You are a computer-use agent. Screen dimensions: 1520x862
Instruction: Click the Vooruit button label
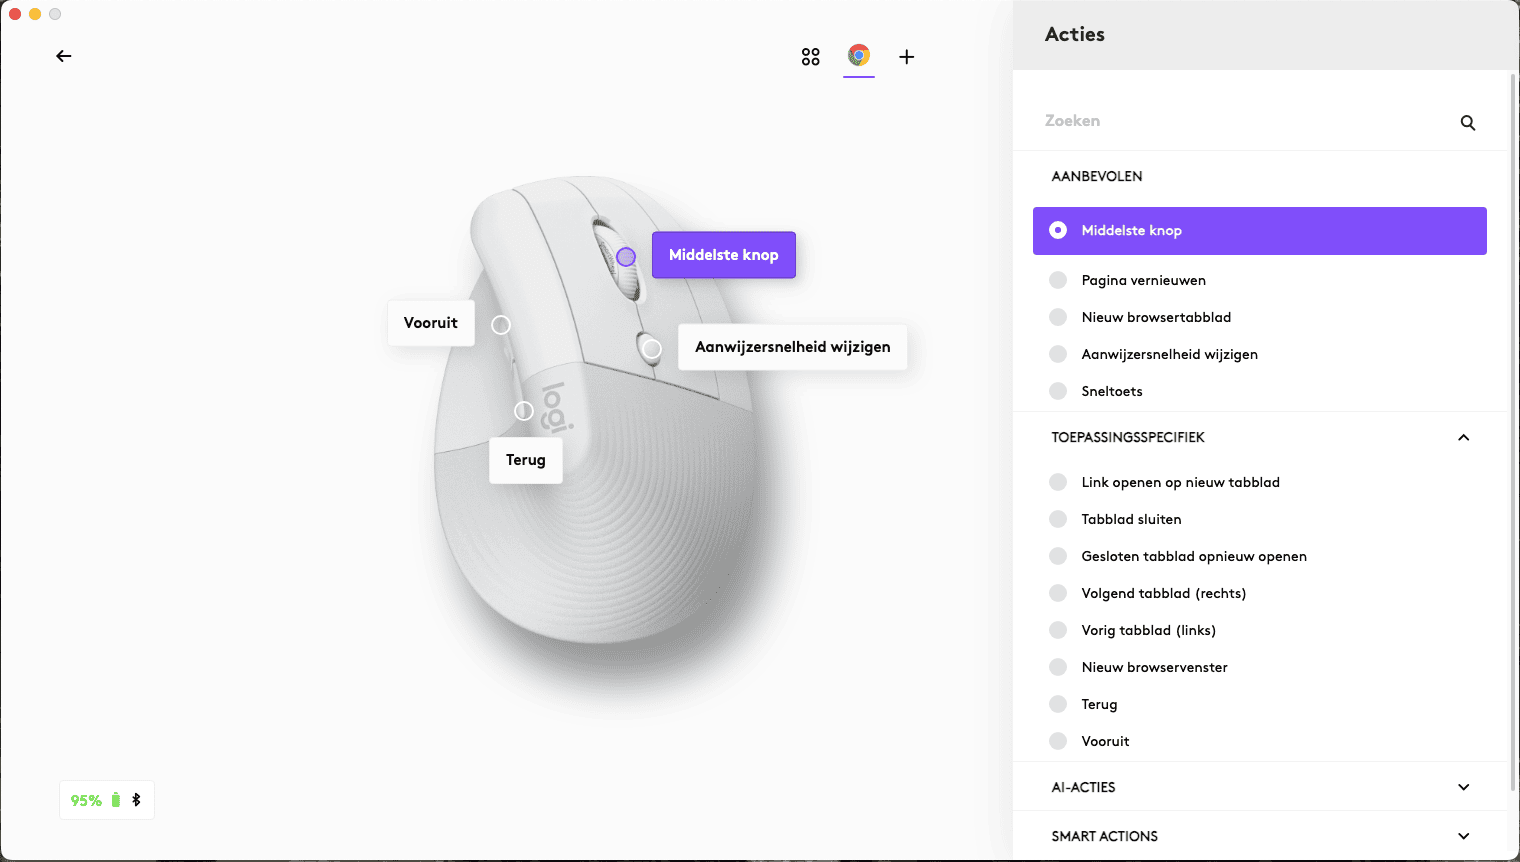tap(430, 323)
